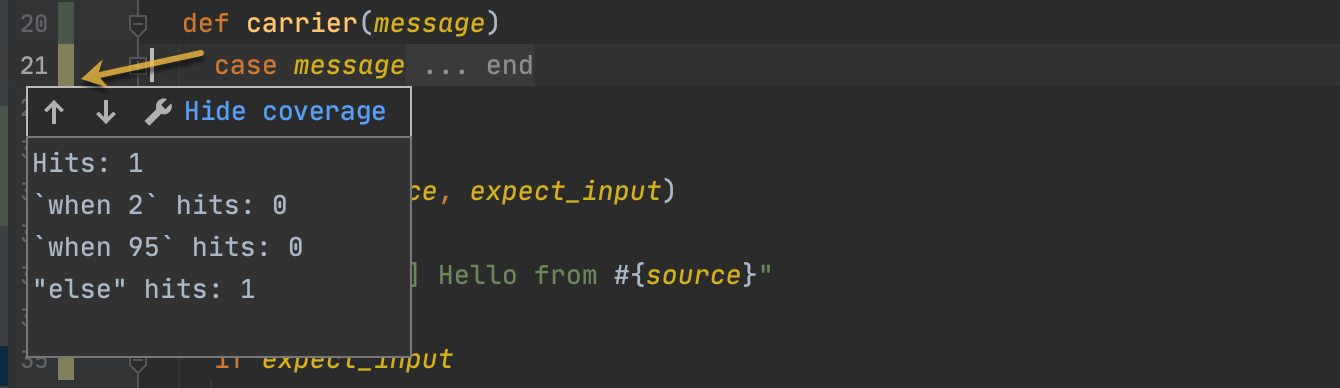Collapse the carrier method fold marker

[x=139, y=22]
